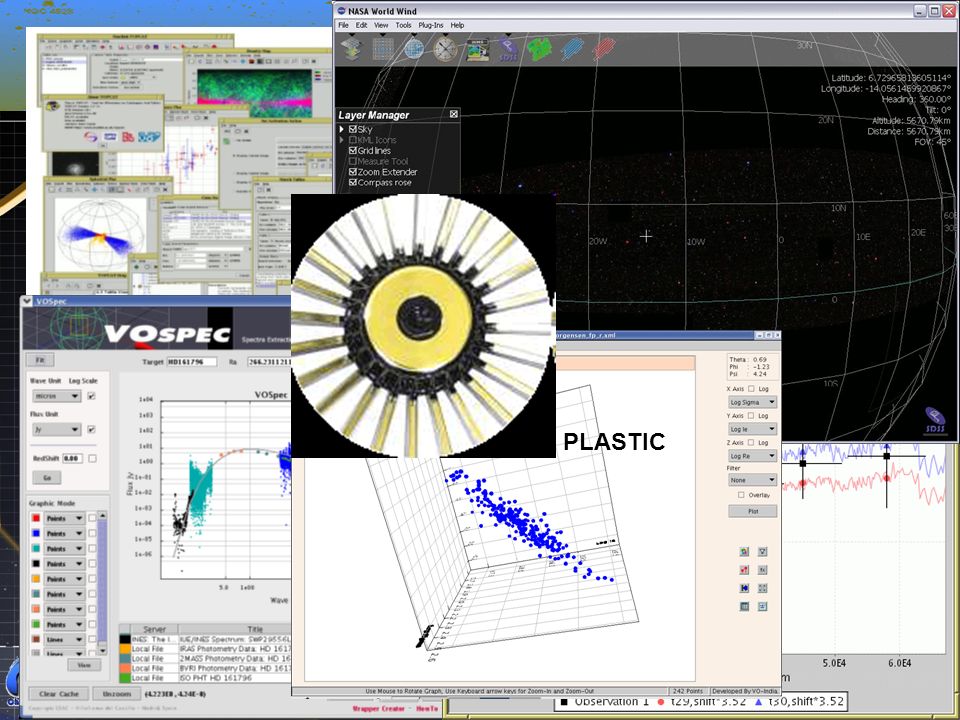Open the Filter None dropdown
Screen dimensions: 960x720
[752, 480]
